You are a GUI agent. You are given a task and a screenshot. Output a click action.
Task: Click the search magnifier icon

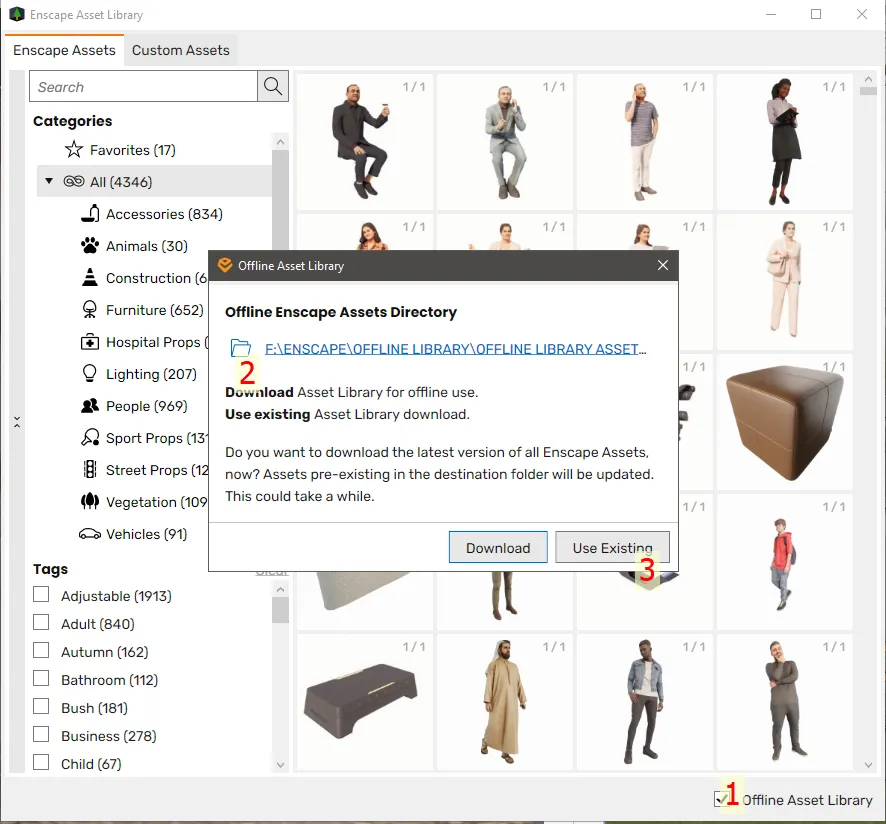(273, 87)
